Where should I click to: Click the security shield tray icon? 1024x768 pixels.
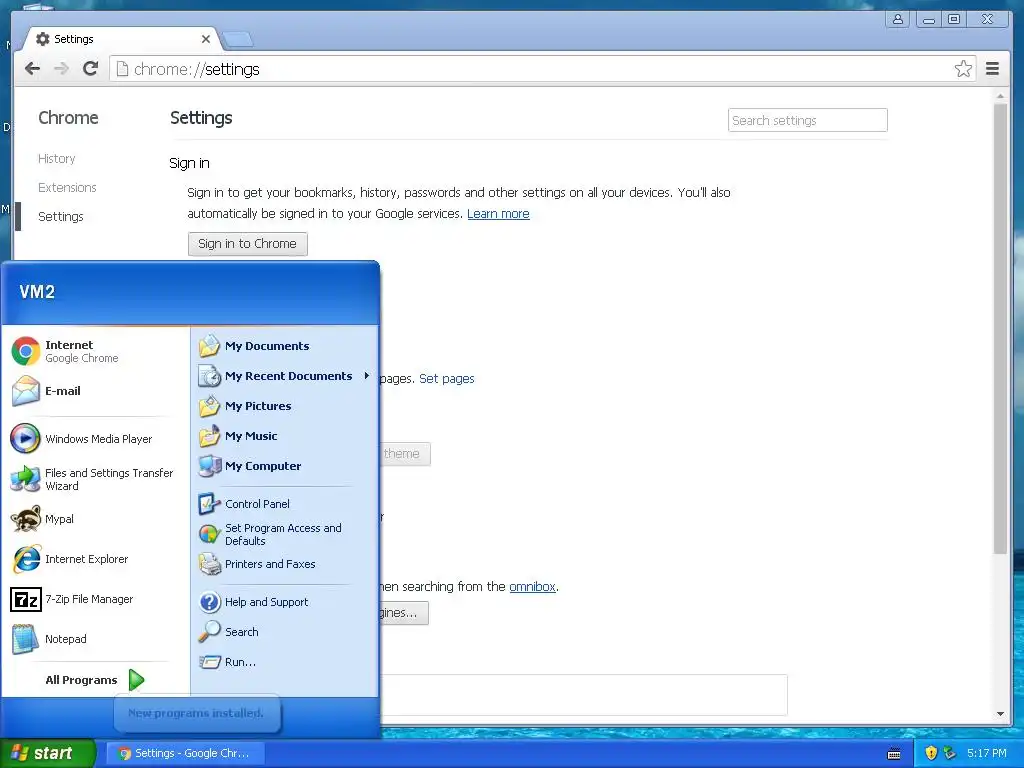(931, 753)
